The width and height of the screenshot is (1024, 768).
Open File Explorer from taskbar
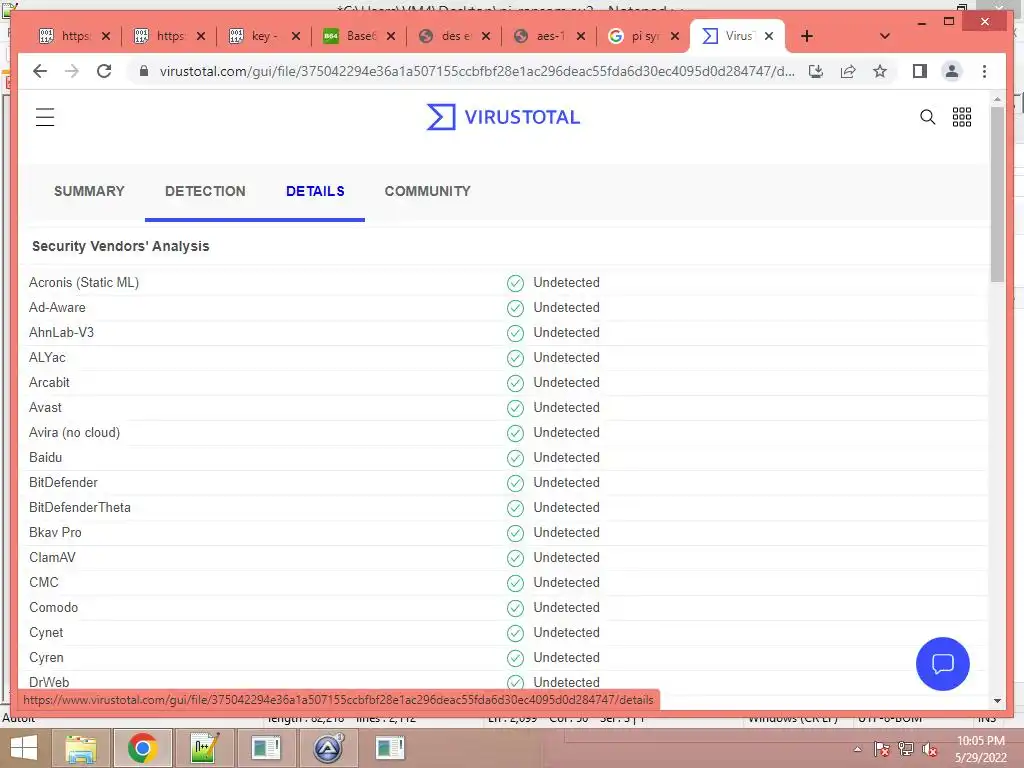pos(81,748)
